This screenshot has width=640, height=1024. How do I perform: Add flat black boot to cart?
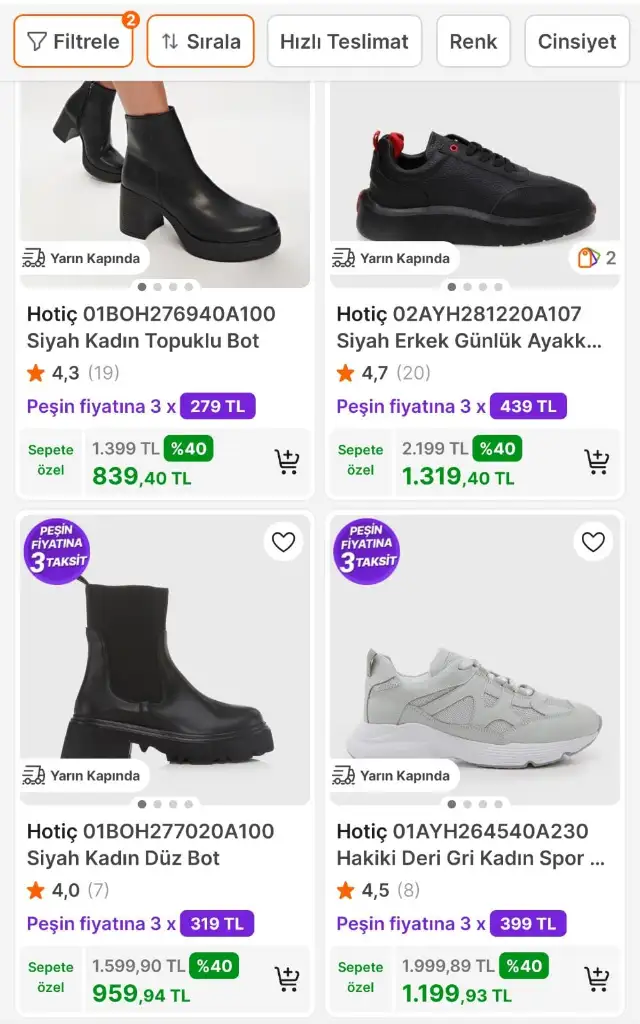click(287, 979)
